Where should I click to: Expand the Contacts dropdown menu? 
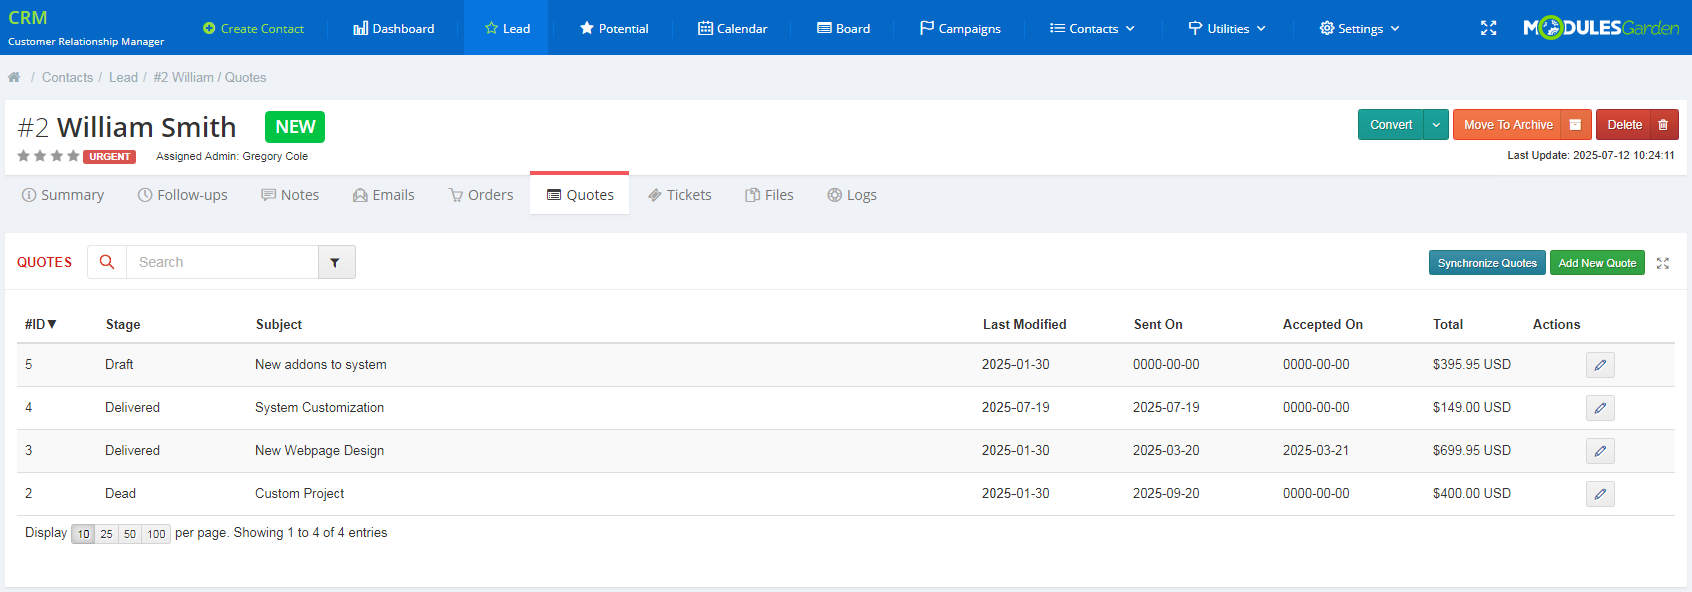1092,28
